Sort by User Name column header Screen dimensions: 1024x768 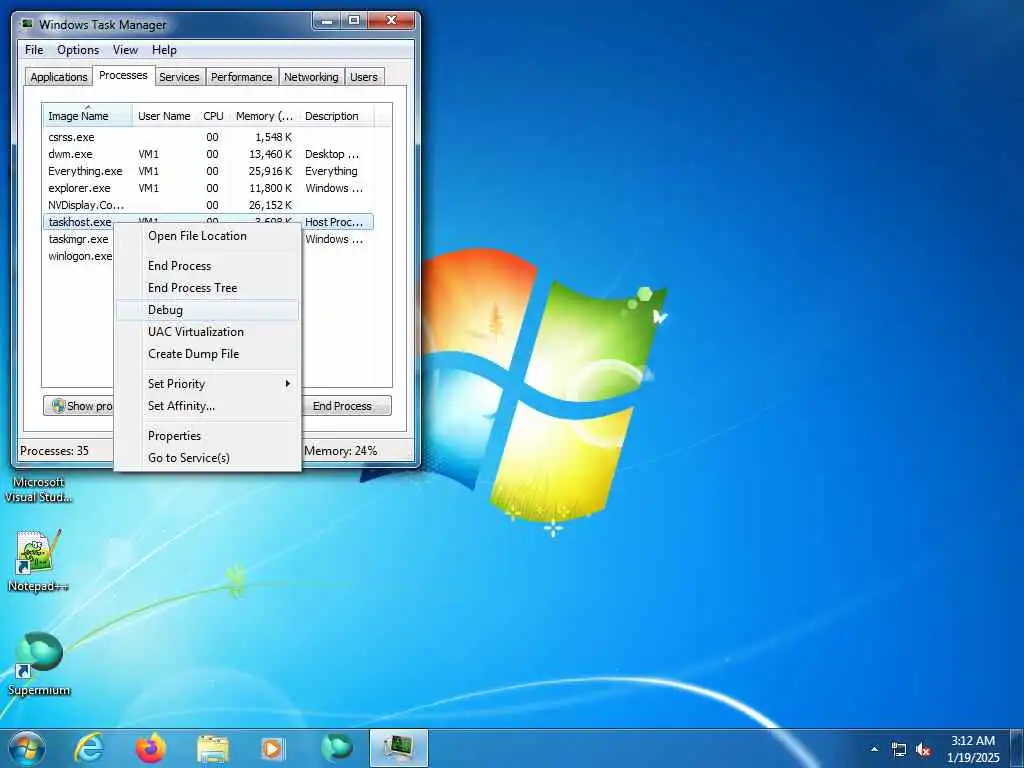tap(165, 116)
